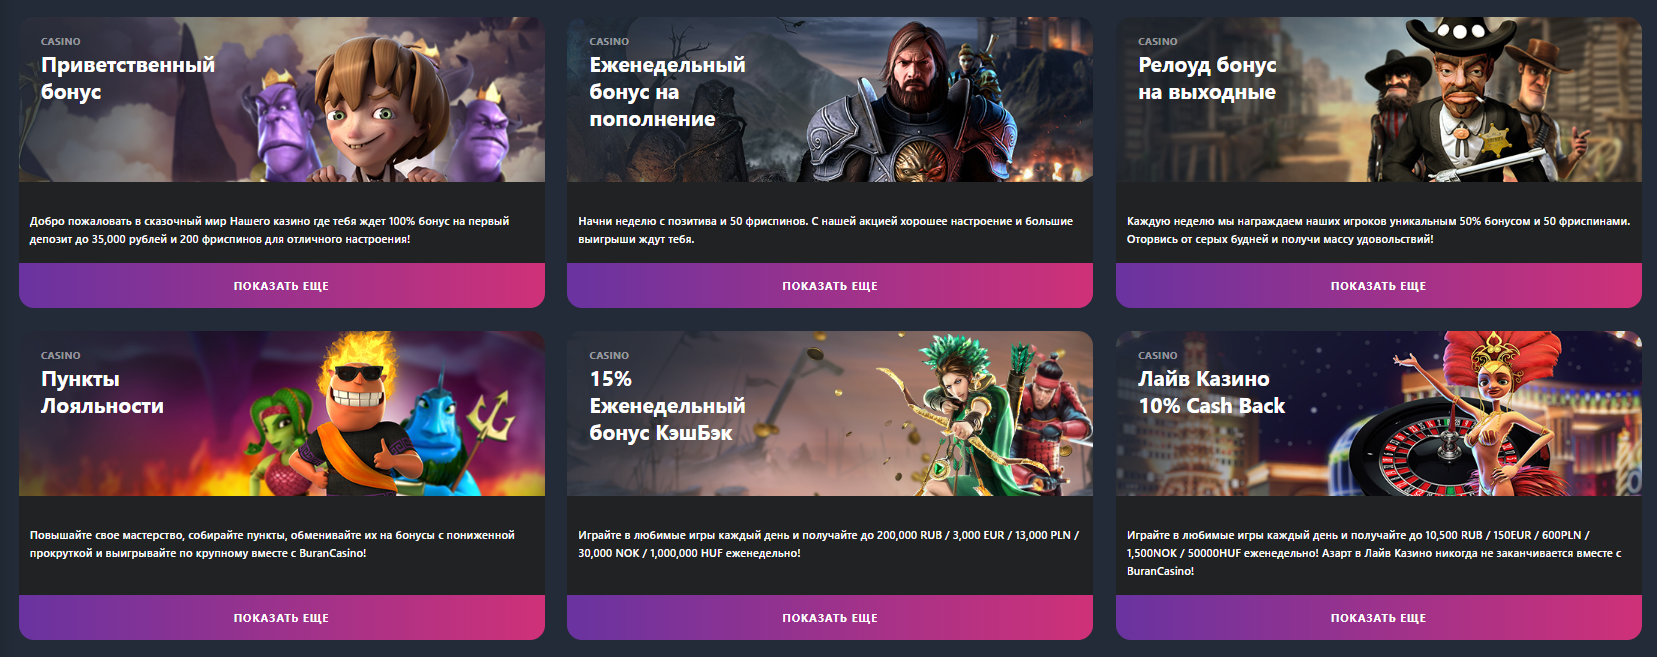
Task: Click 'Показать еще' under Лайв Казино Cash Back
Action: pyautogui.click(x=1378, y=618)
